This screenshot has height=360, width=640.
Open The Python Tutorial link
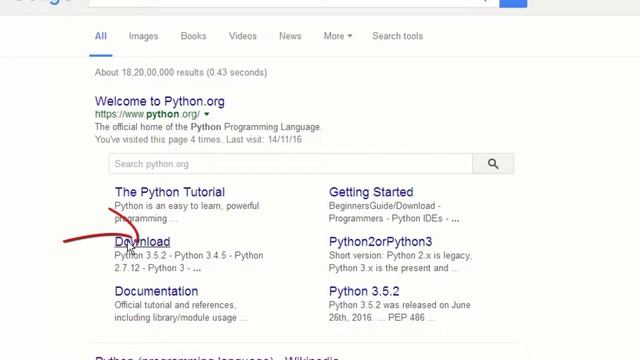click(170, 192)
